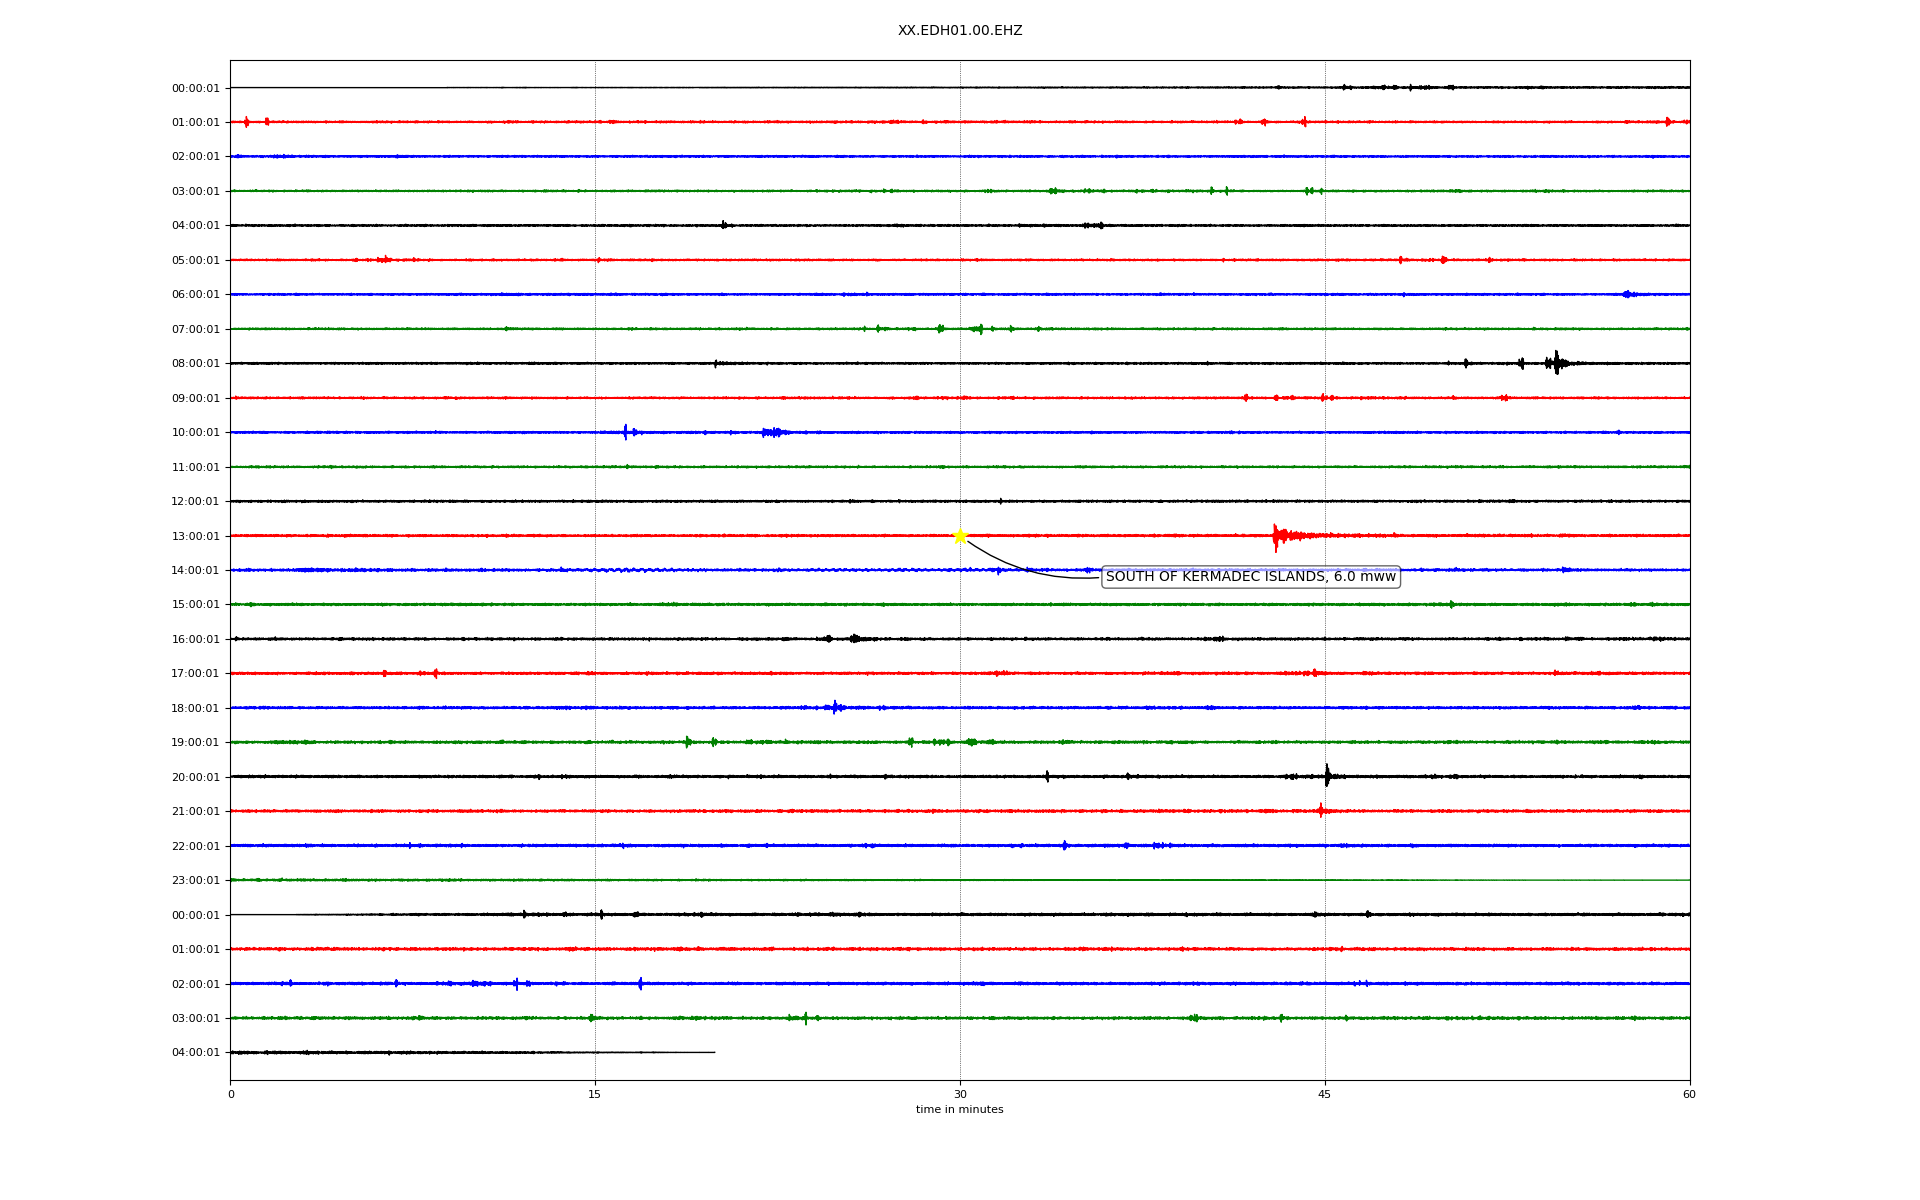Viewport: 1920px width, 1200px height.
Task: Click the black spike at 45 minutes on 20:00:01 trace
Action: 1327,776
